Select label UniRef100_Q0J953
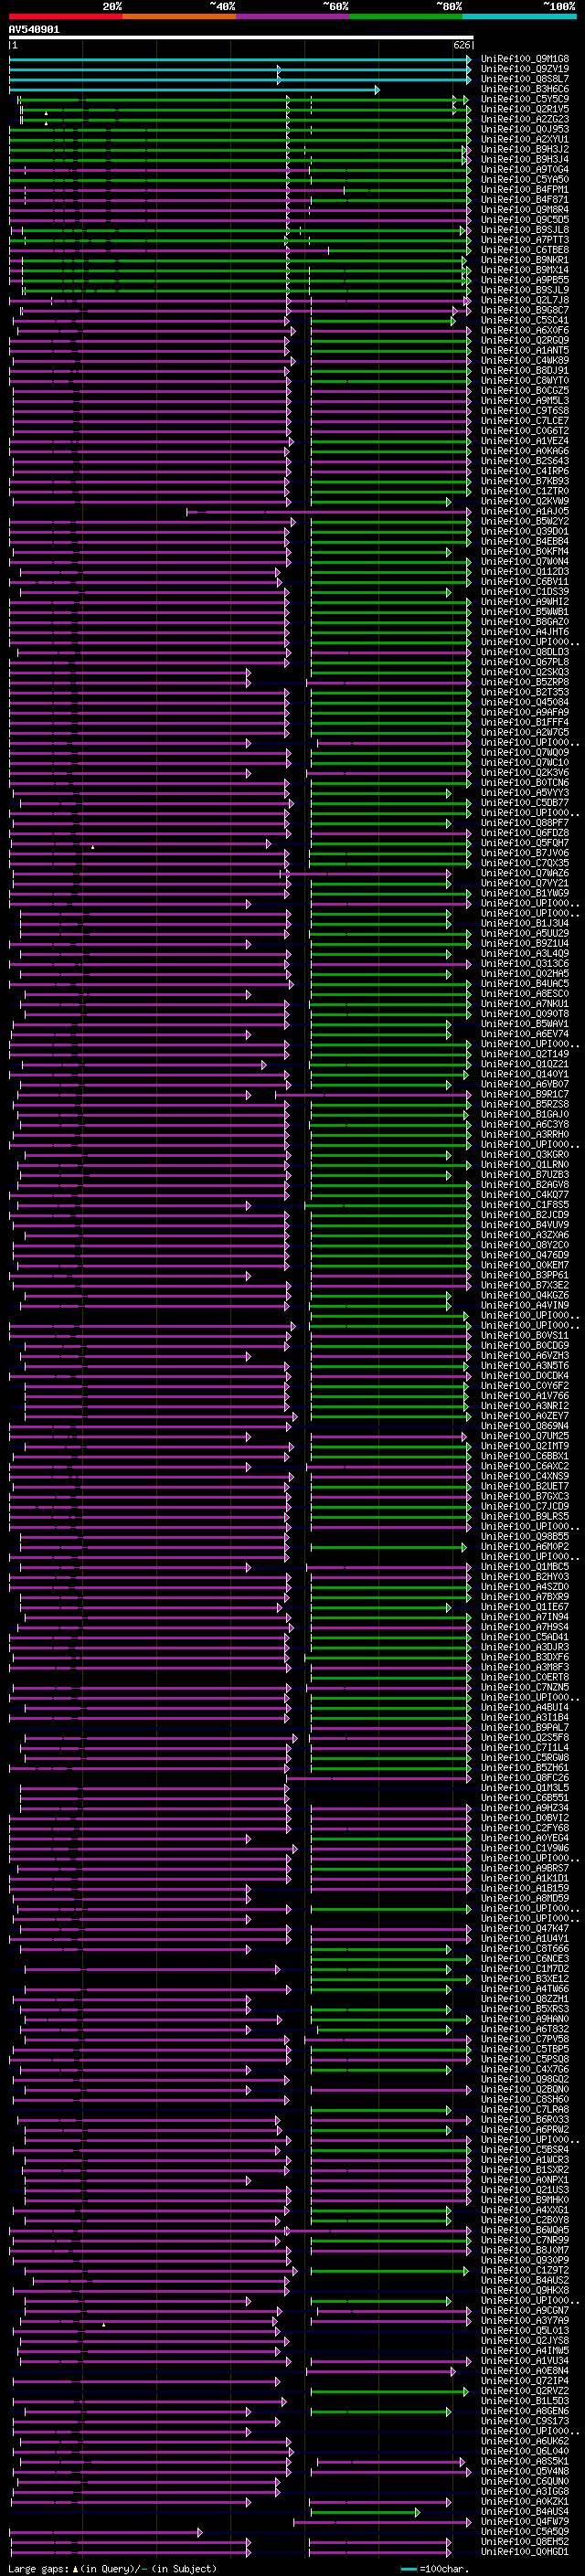 (x=525, y=129)
